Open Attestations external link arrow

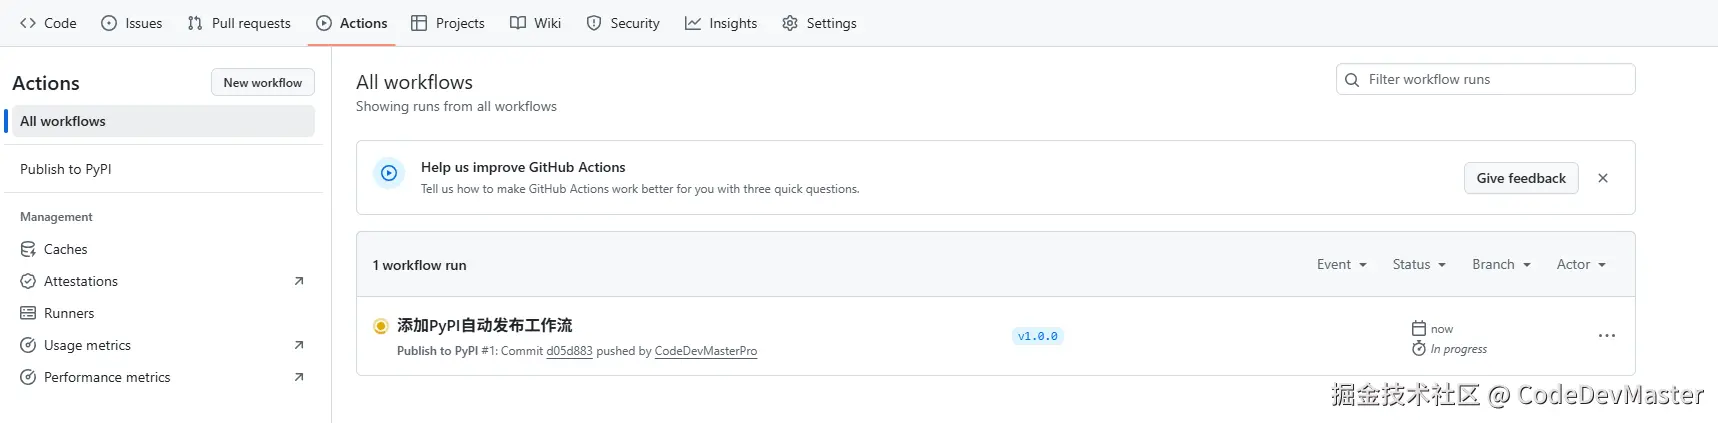pyautogui.click(x=298, y=281)
